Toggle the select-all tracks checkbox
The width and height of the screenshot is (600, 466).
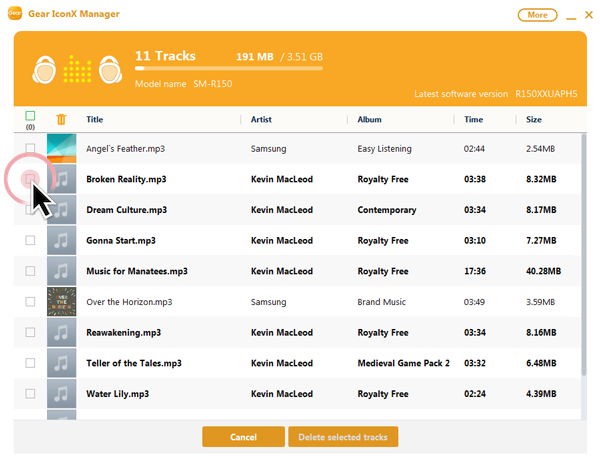pos(30,116)
